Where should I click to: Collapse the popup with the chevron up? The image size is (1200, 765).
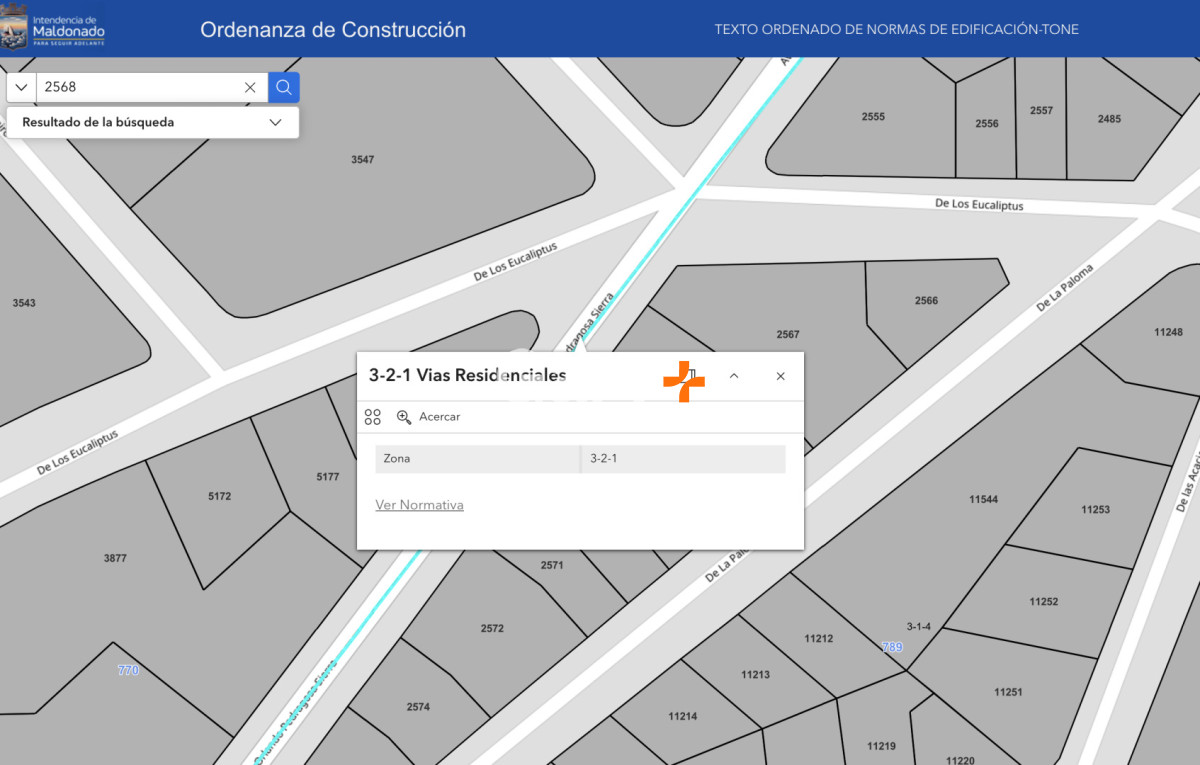pos(734,376)
